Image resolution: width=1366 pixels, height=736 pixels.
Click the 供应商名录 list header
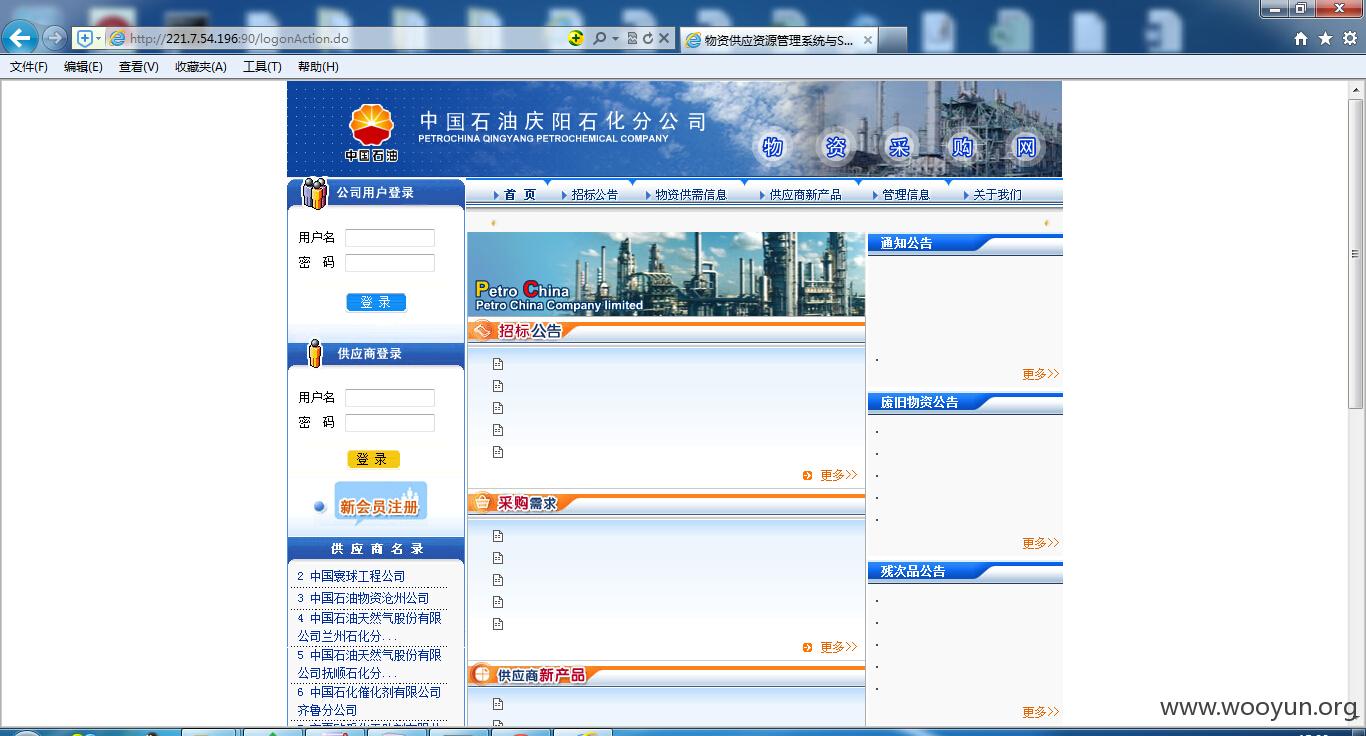pyautogui.click(x=376, y=549)
